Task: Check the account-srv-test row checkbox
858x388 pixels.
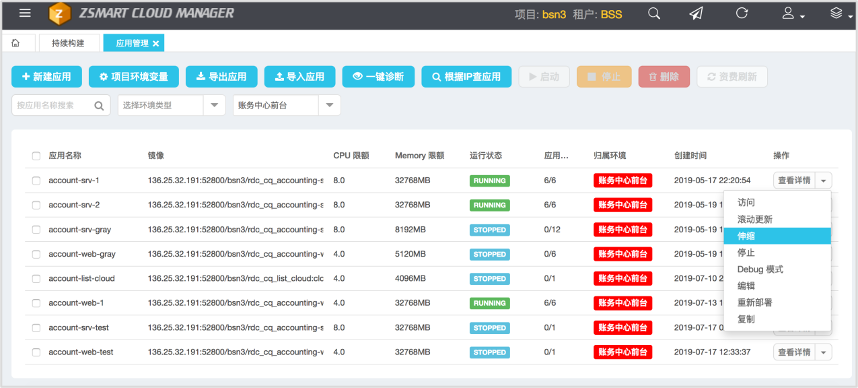Action: tap(36, 328)
